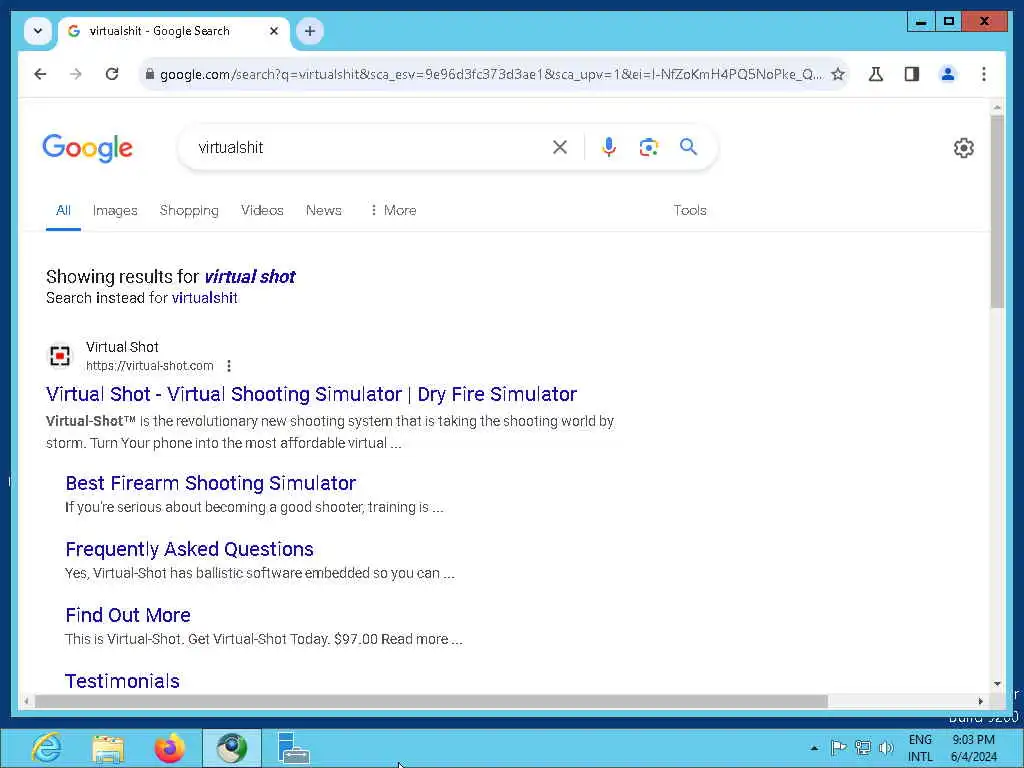The width and height of the screenshot is (1024, 768).
Task: Open Best Firearm Shooting Simulator sitelink
Action: pyautogui.click(x=210, y=483)
